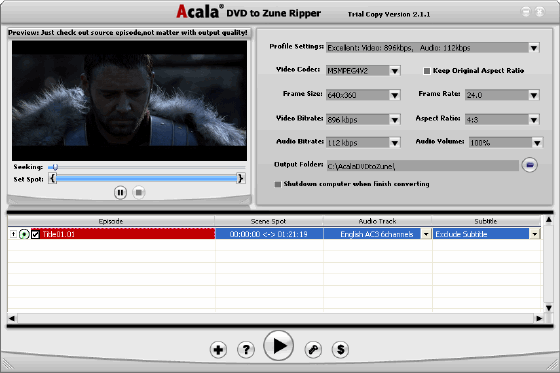Click the Subtitle column header

486,221
